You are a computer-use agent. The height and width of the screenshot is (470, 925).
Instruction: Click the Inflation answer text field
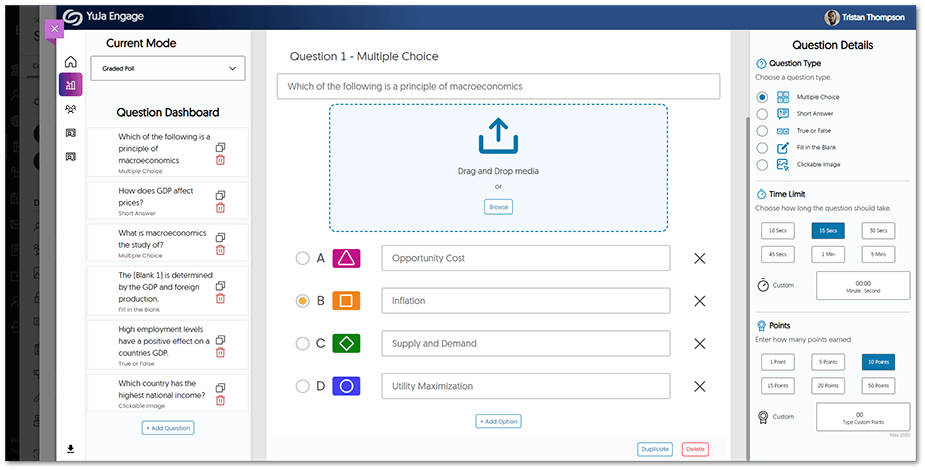click(x=525, y=301)
